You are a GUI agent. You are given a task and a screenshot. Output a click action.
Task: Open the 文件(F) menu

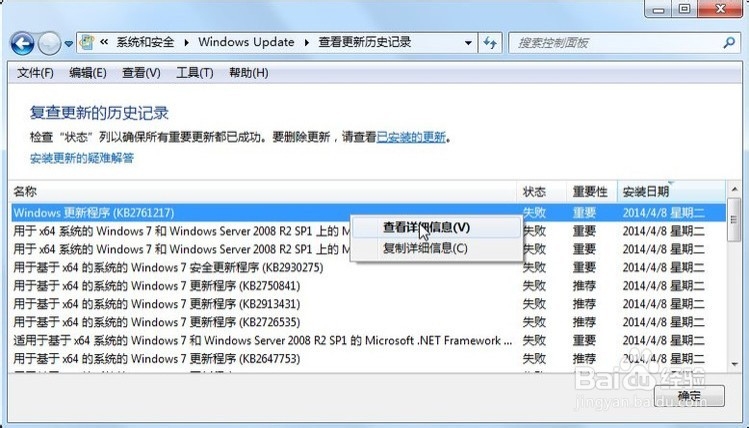tap(35, 73)
